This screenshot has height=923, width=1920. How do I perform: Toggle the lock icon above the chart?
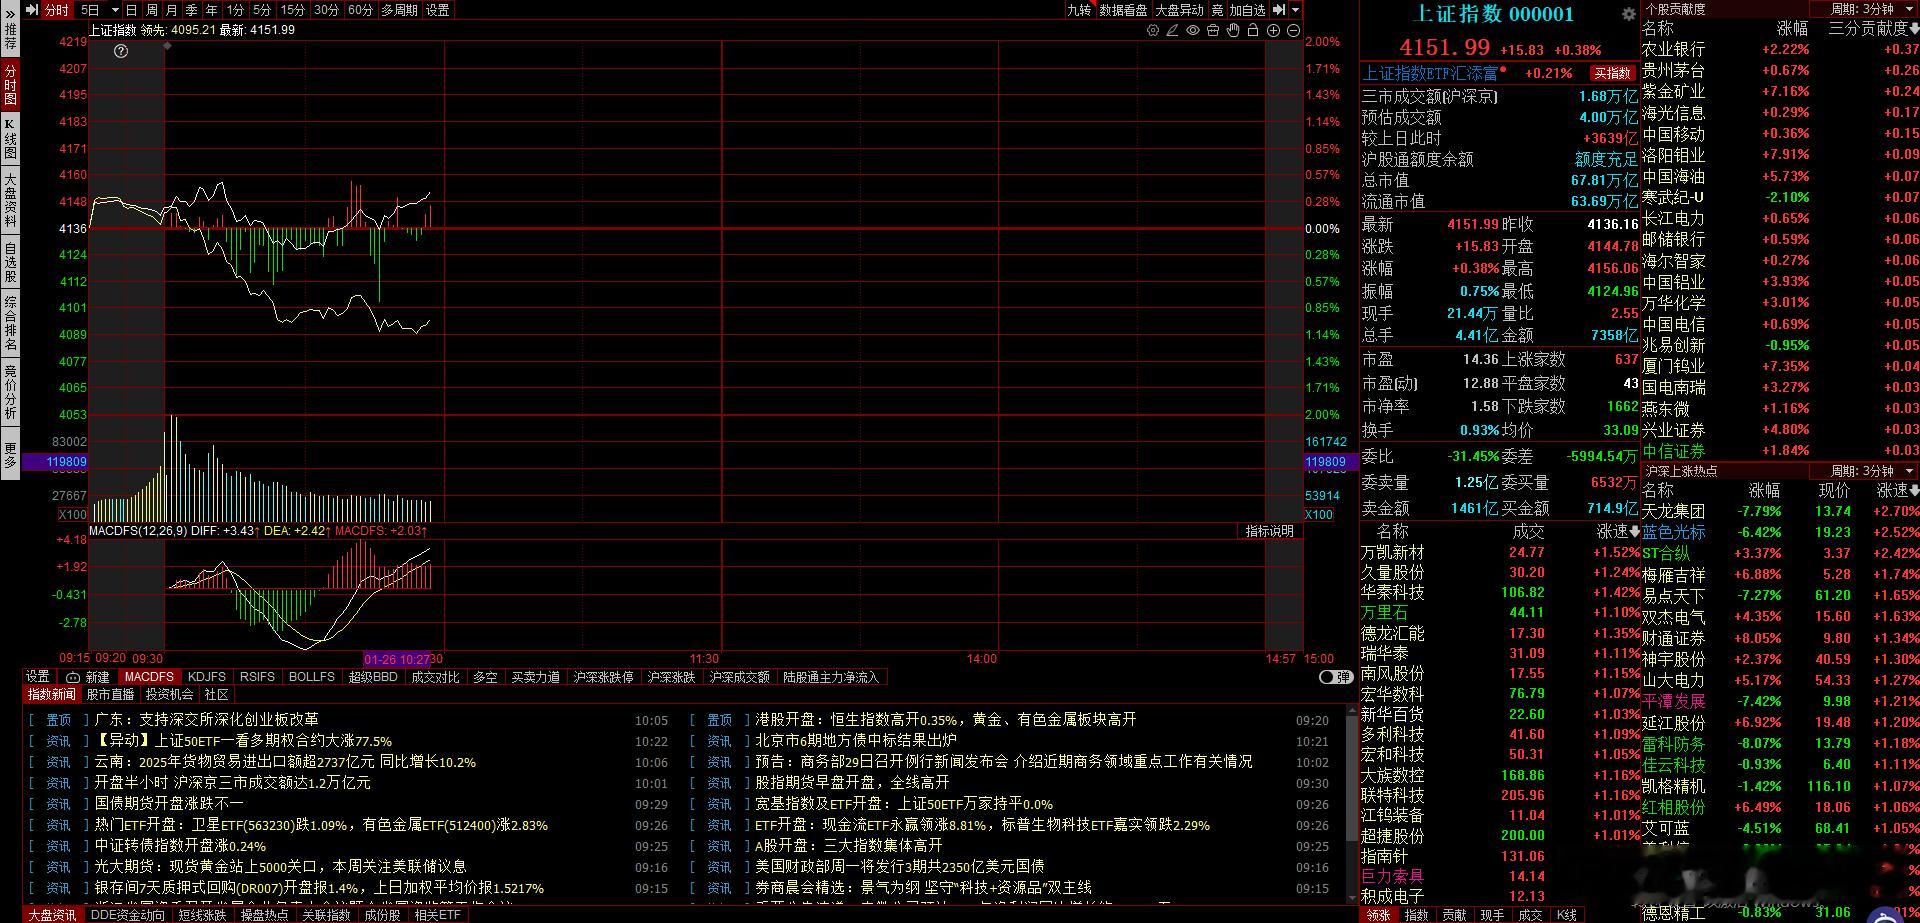1253,31
